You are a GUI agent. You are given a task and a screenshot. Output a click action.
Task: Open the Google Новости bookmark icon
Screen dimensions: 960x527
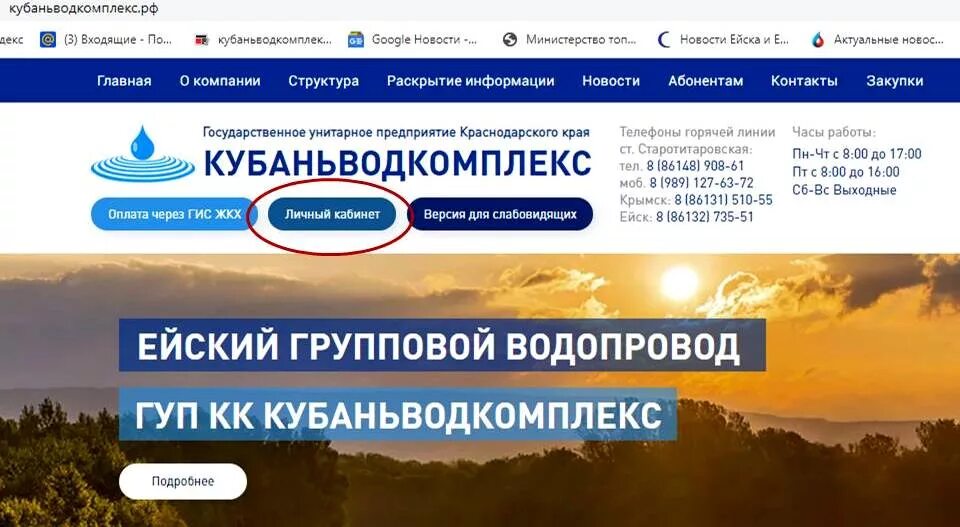tap(356, 40)
